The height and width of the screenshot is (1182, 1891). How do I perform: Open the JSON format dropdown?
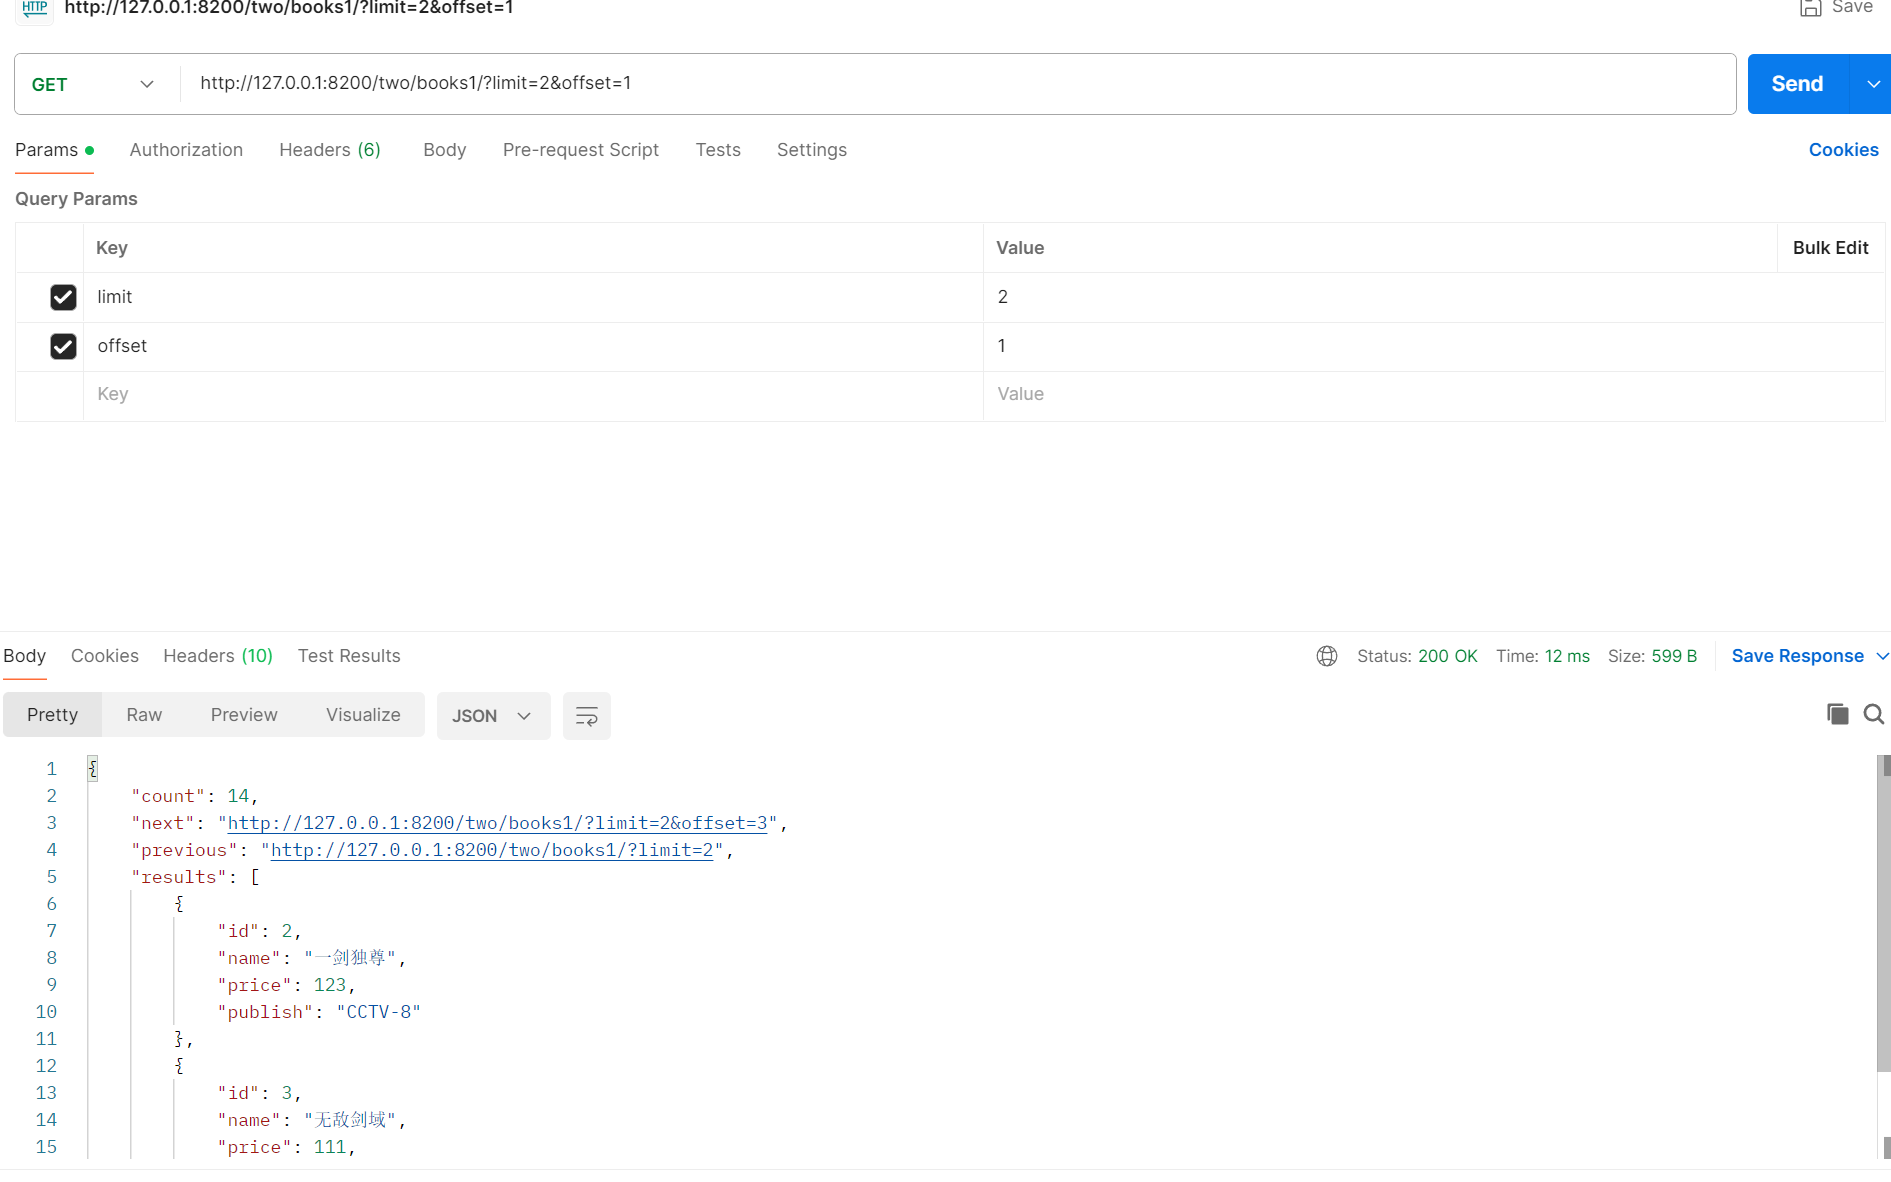493,716
